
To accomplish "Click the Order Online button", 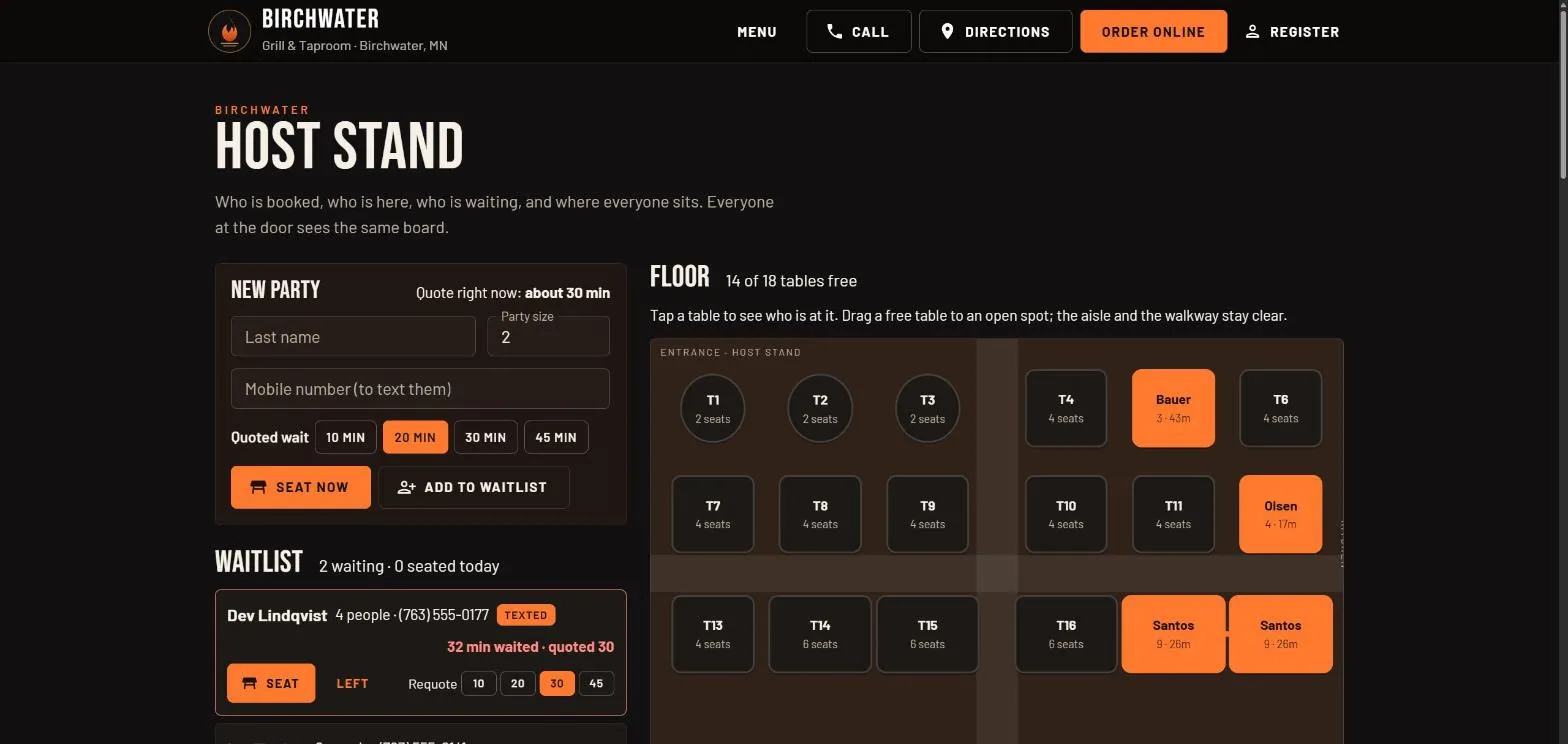I will [x=1154, y=31].
